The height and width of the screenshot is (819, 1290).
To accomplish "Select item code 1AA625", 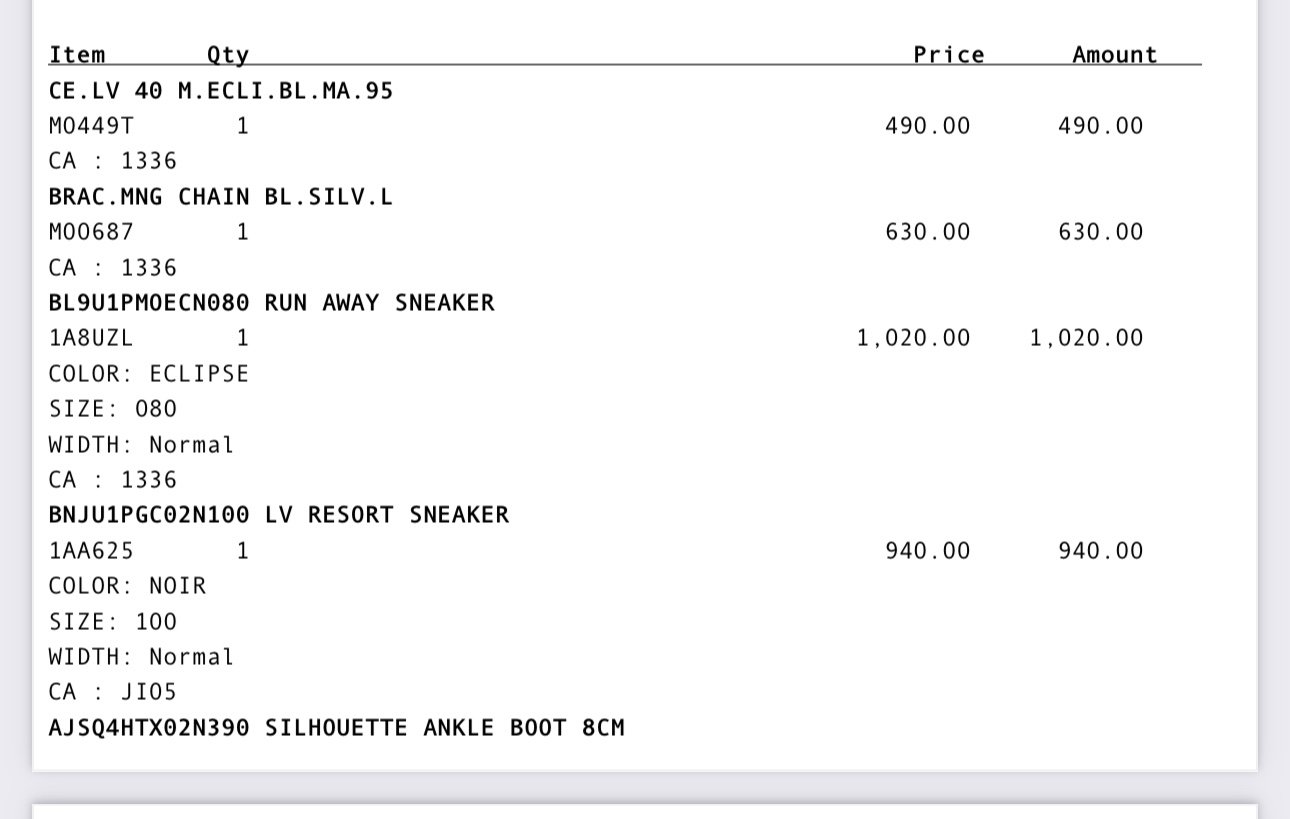I will [91, 551].
